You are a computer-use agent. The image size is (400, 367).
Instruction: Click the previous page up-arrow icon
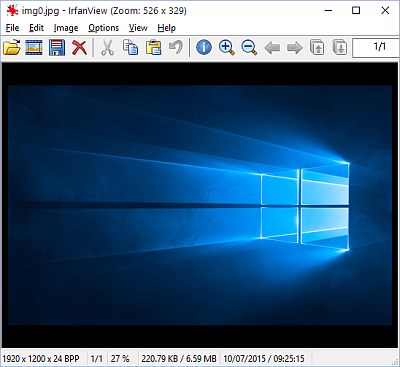tap(317, 47)
